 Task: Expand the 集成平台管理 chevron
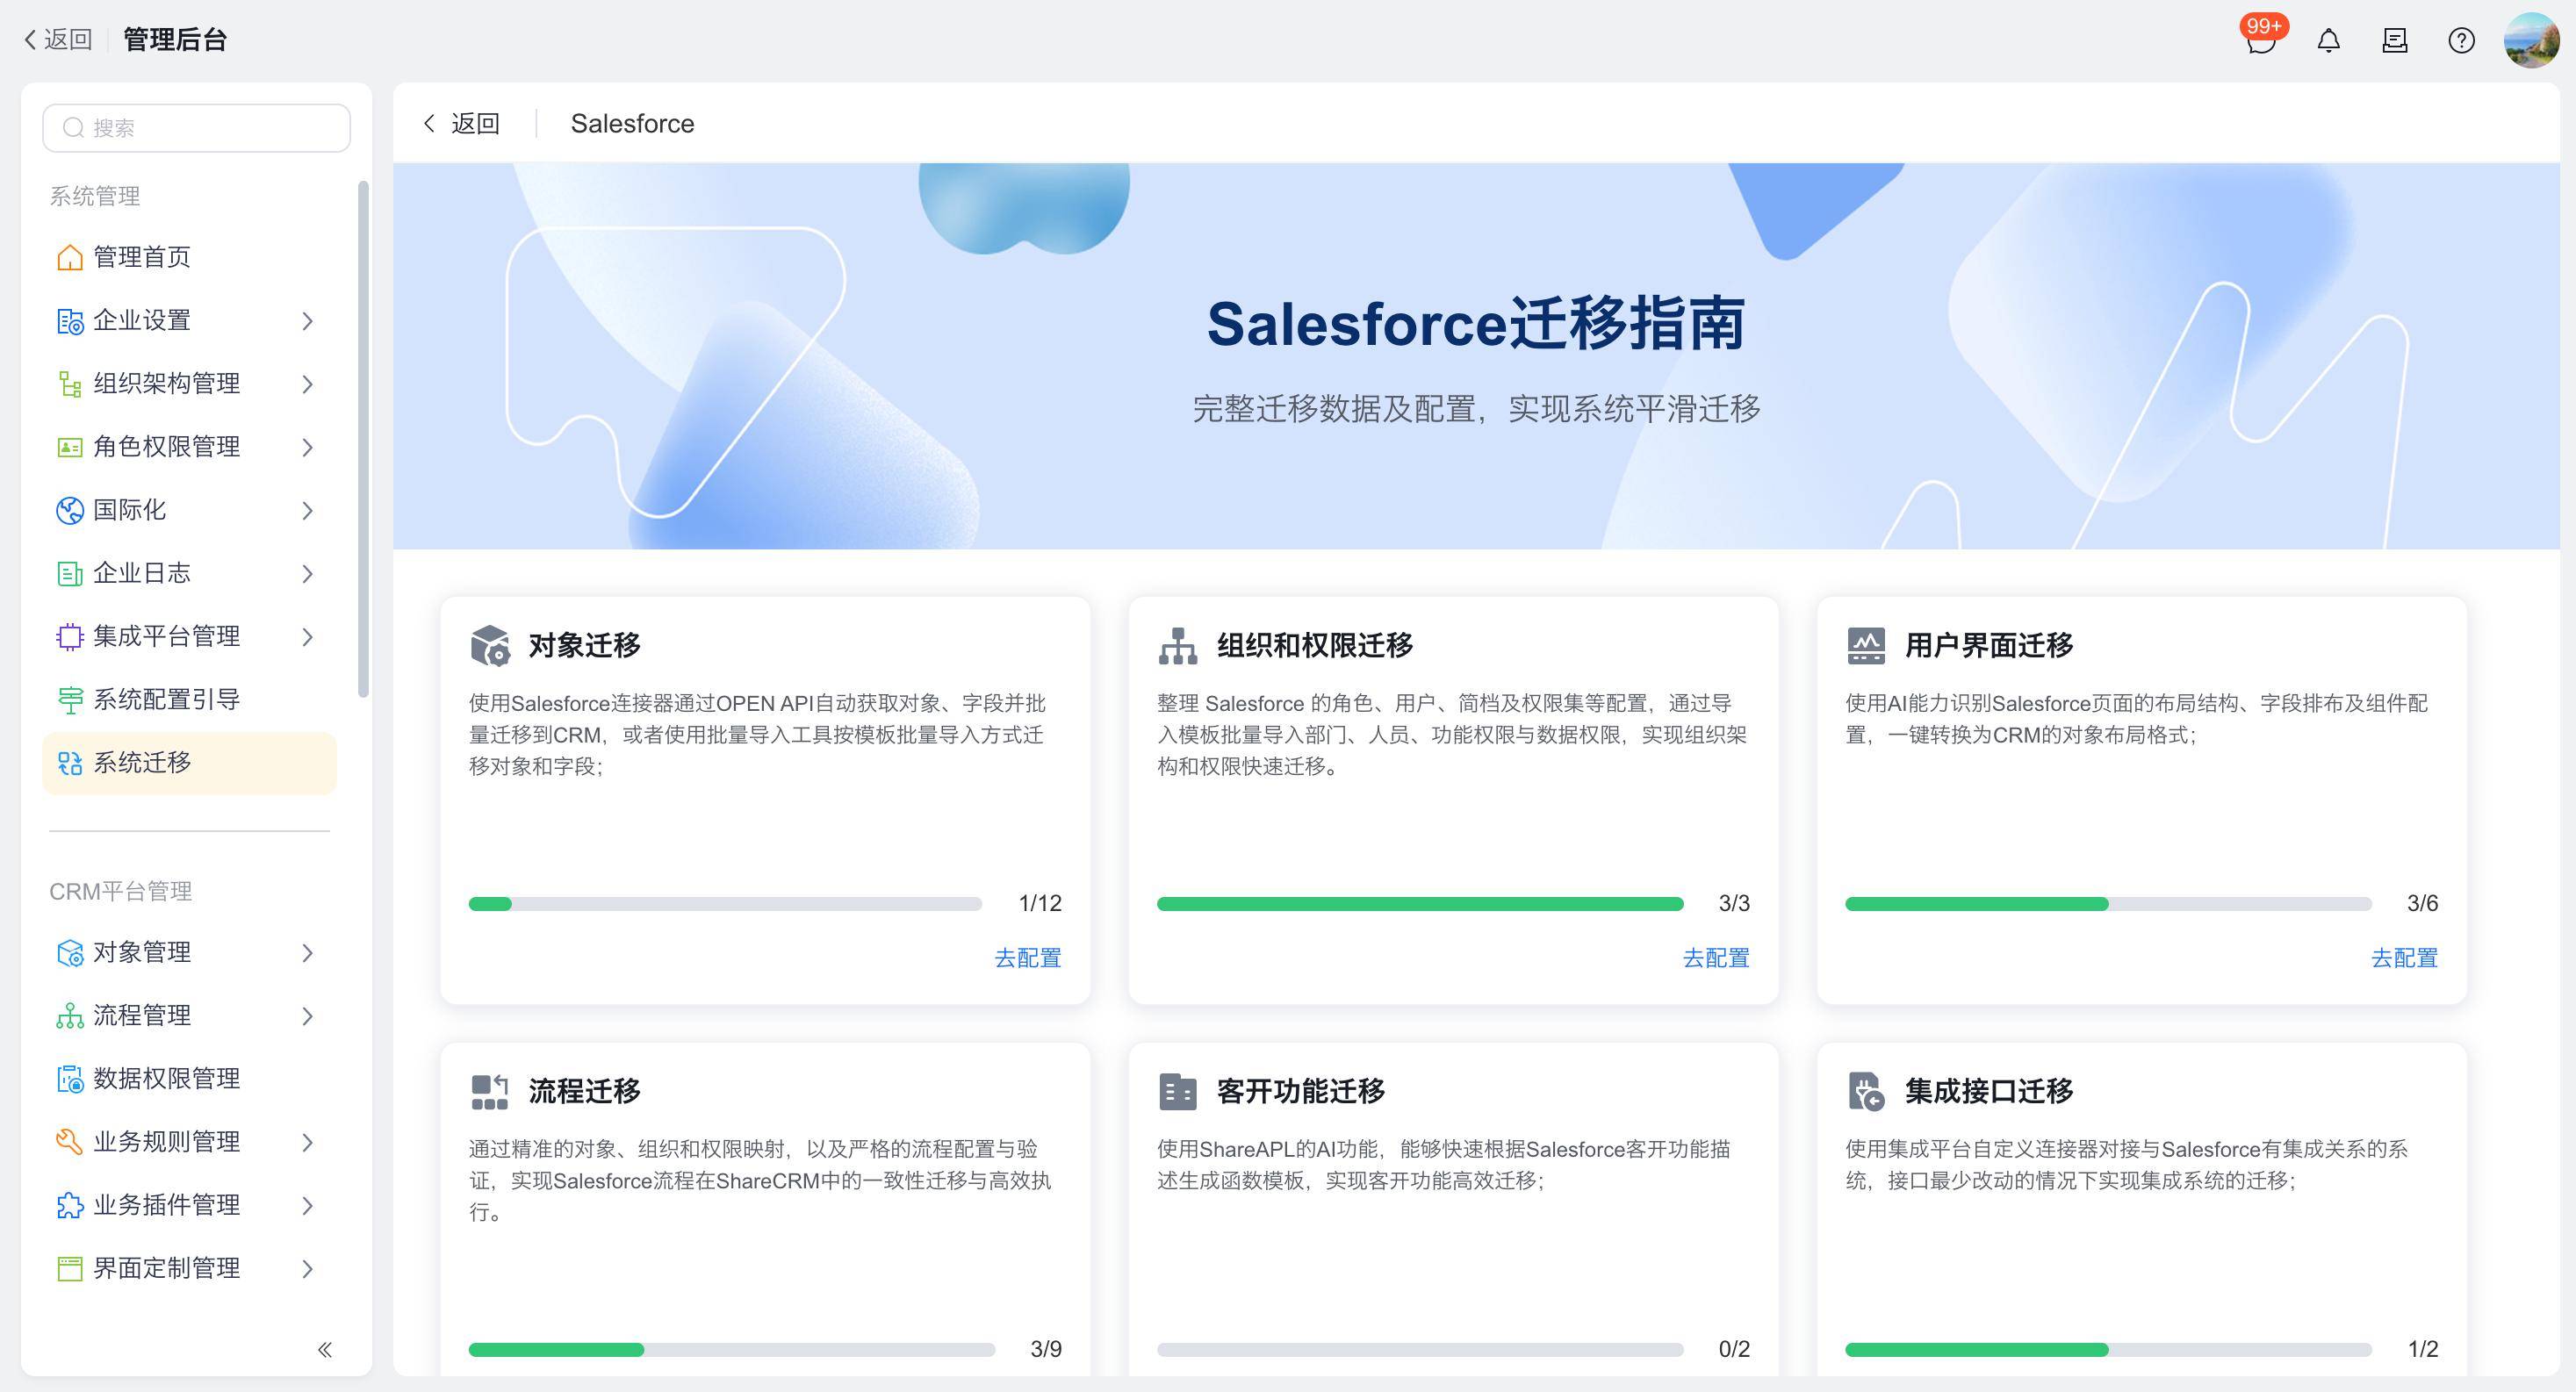(x=307, y=637)
